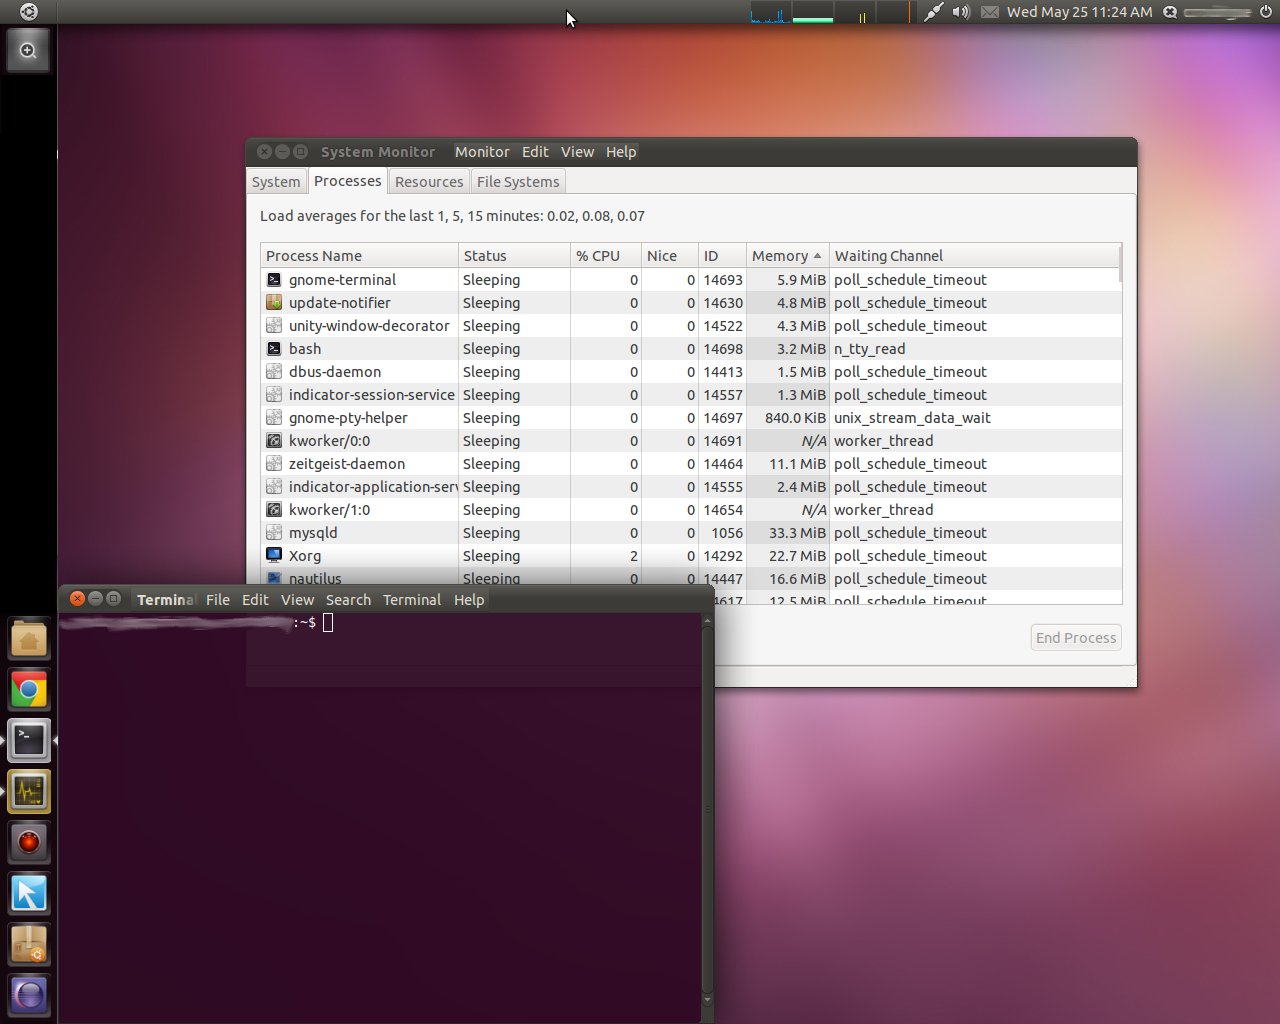The image size is (1280, 1024).
Task: Open the volume speaker indicator
Action: [x=961, y=12]
